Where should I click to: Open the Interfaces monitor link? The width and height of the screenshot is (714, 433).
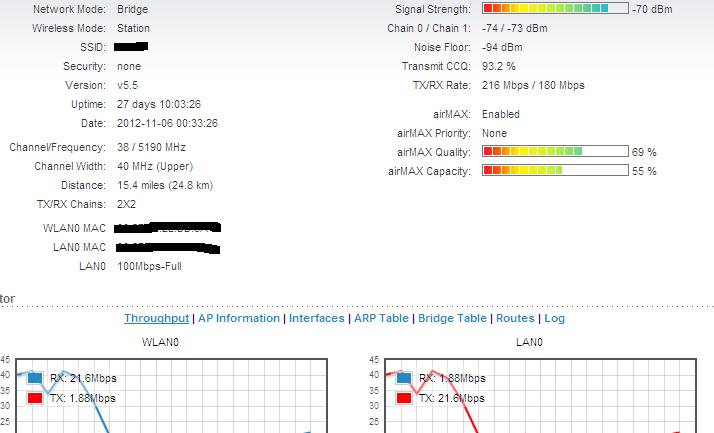[316, 318]
